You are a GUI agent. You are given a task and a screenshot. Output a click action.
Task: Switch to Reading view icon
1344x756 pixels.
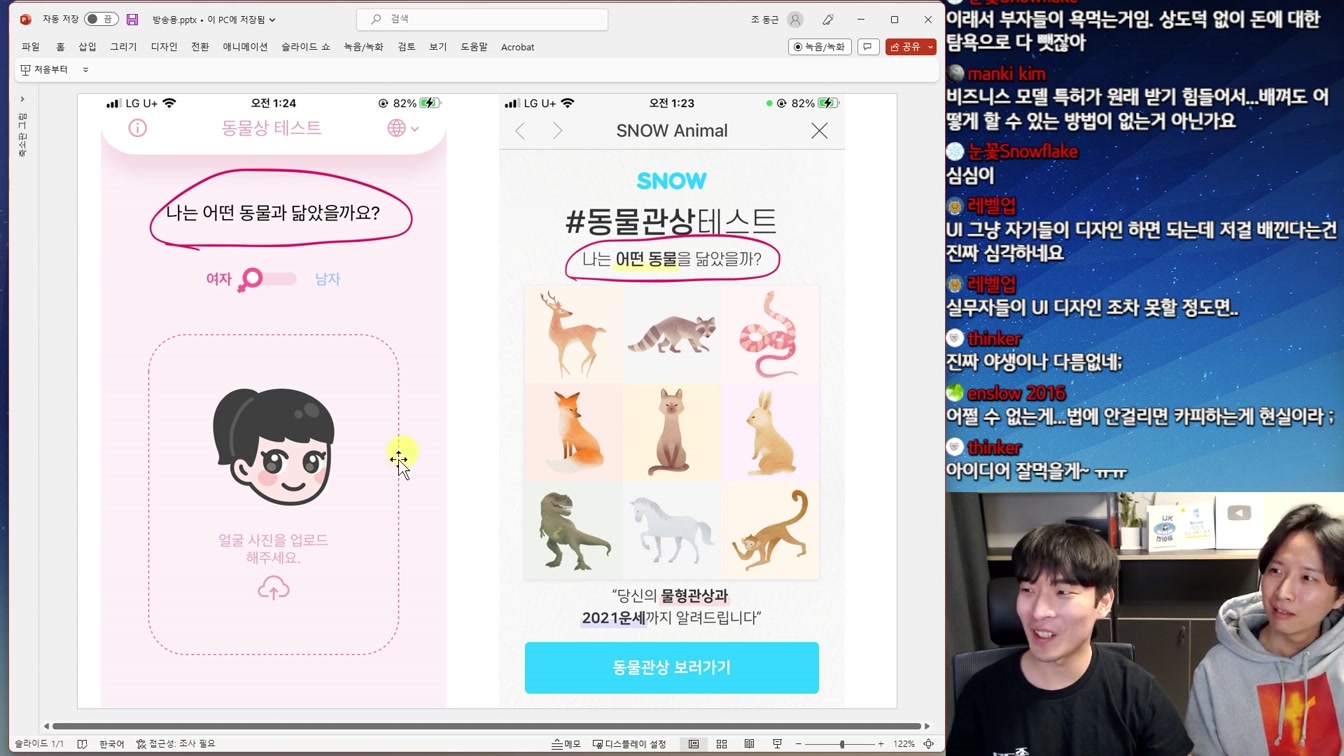click(749, 744)
